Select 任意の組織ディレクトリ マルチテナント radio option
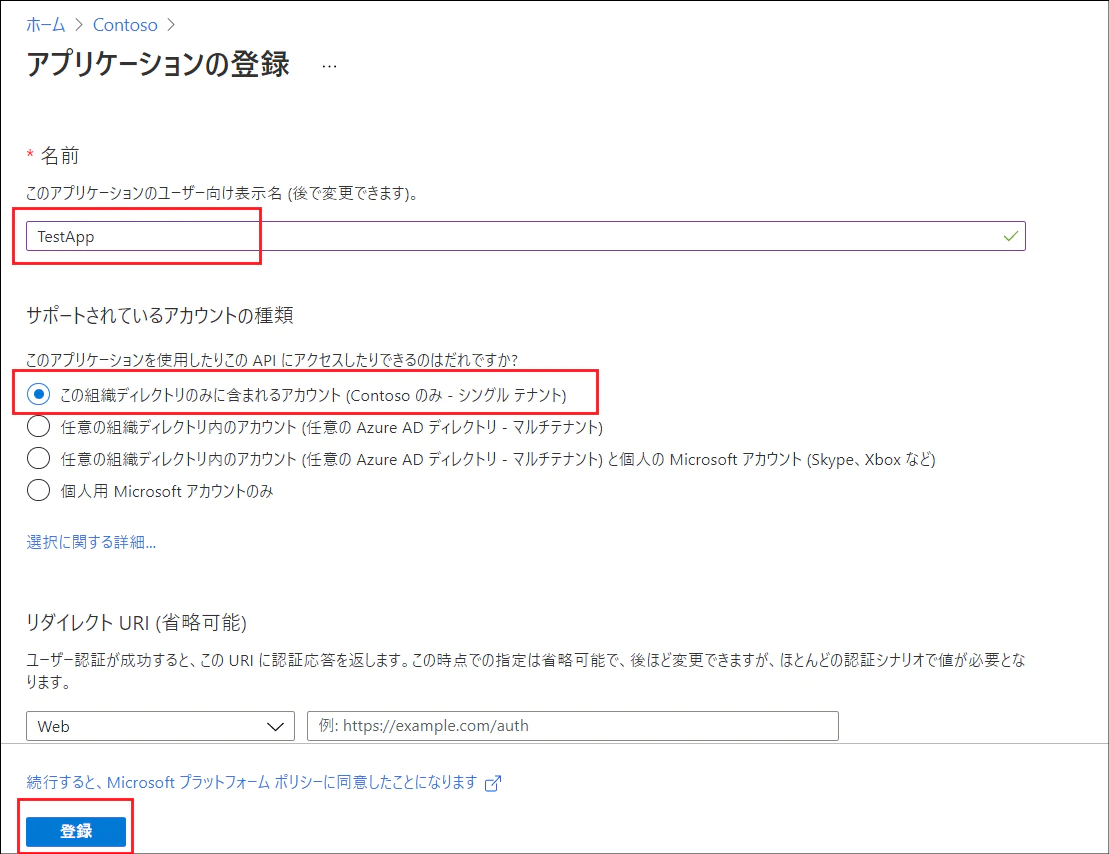The height and width of the screenshot is (854, 1109). coord(38,427)
